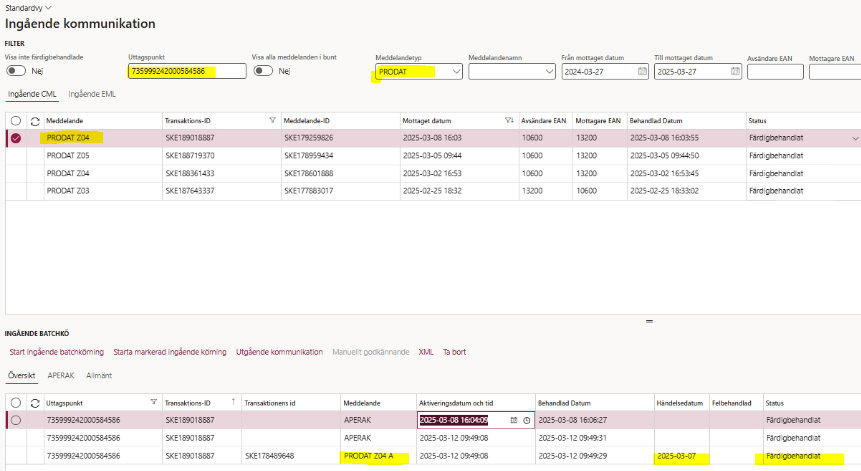Open calendar picker for Till mottaget datum
The image size is (861, 471).
click(x=735, y=72)
